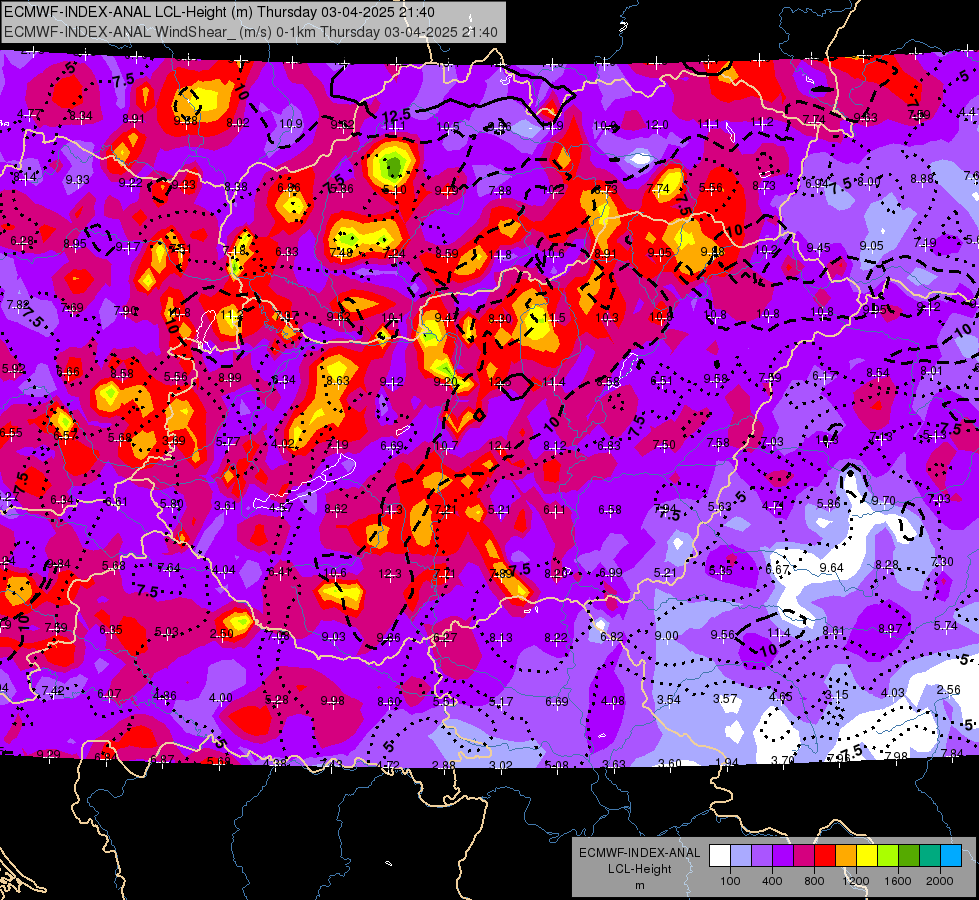Select the LCL-Height header line at the top
The height and width of the screenshot is (900, 979).
(x=219, y=12)
